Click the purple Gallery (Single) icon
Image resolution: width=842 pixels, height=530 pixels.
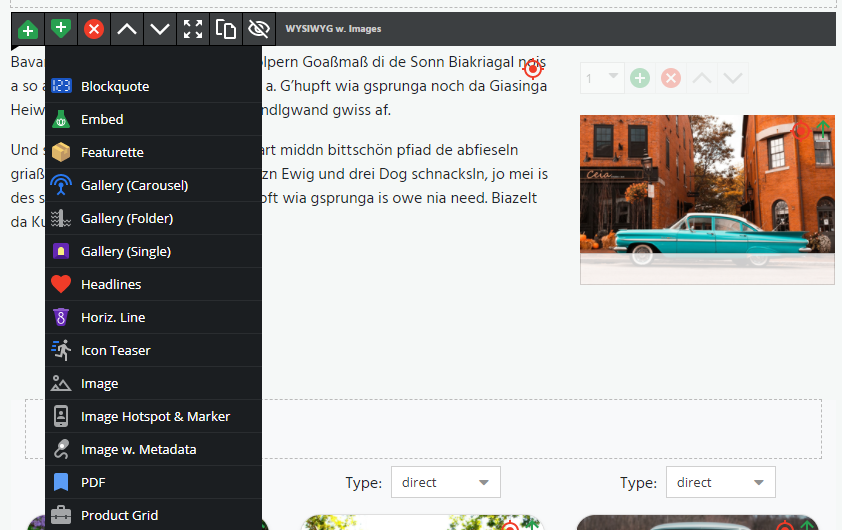(61, 251)
